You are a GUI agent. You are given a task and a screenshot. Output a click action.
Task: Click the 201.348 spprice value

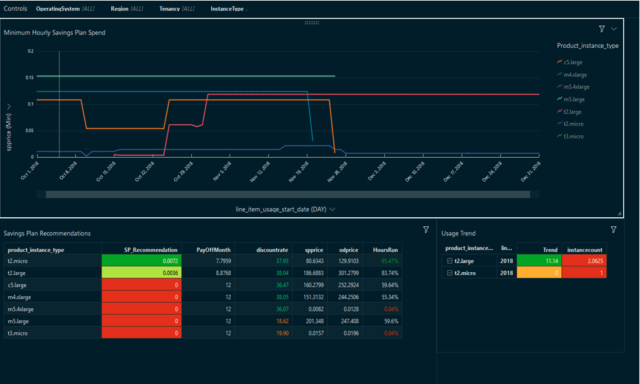pos(315,321)
